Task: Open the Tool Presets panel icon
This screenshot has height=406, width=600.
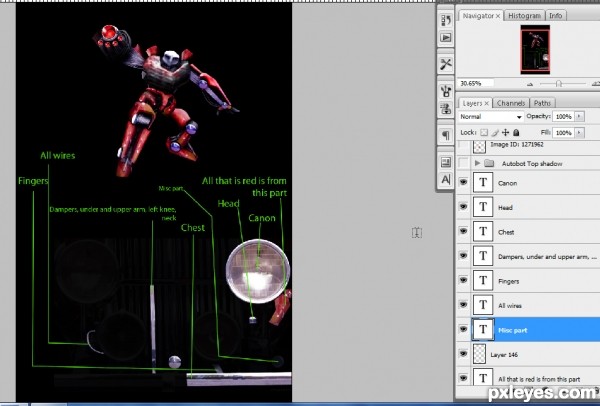Action: pos(446,64)
